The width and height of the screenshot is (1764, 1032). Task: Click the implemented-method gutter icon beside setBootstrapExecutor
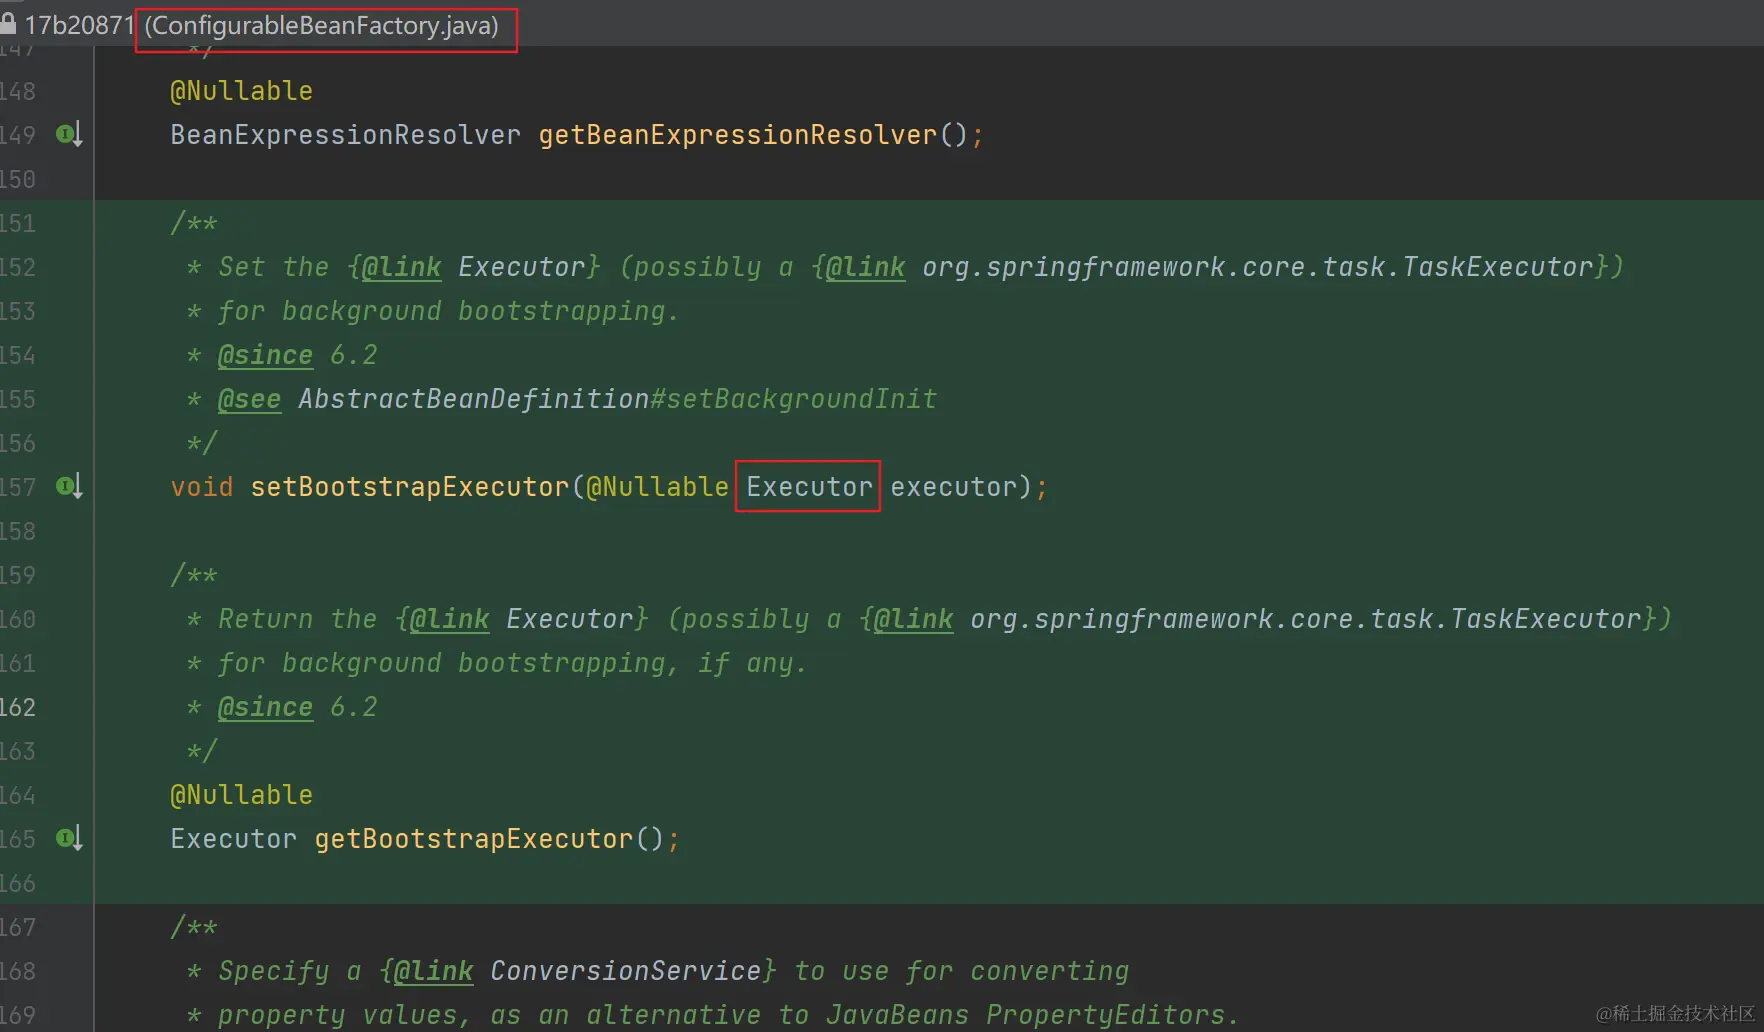coord(69,486)
